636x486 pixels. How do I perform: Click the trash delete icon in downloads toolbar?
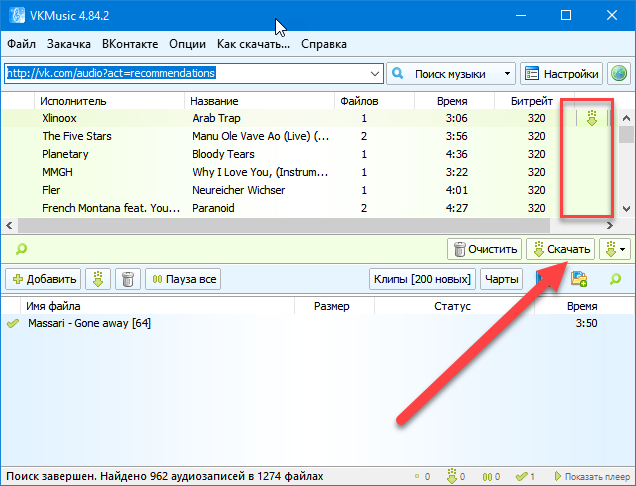(128, 279)
